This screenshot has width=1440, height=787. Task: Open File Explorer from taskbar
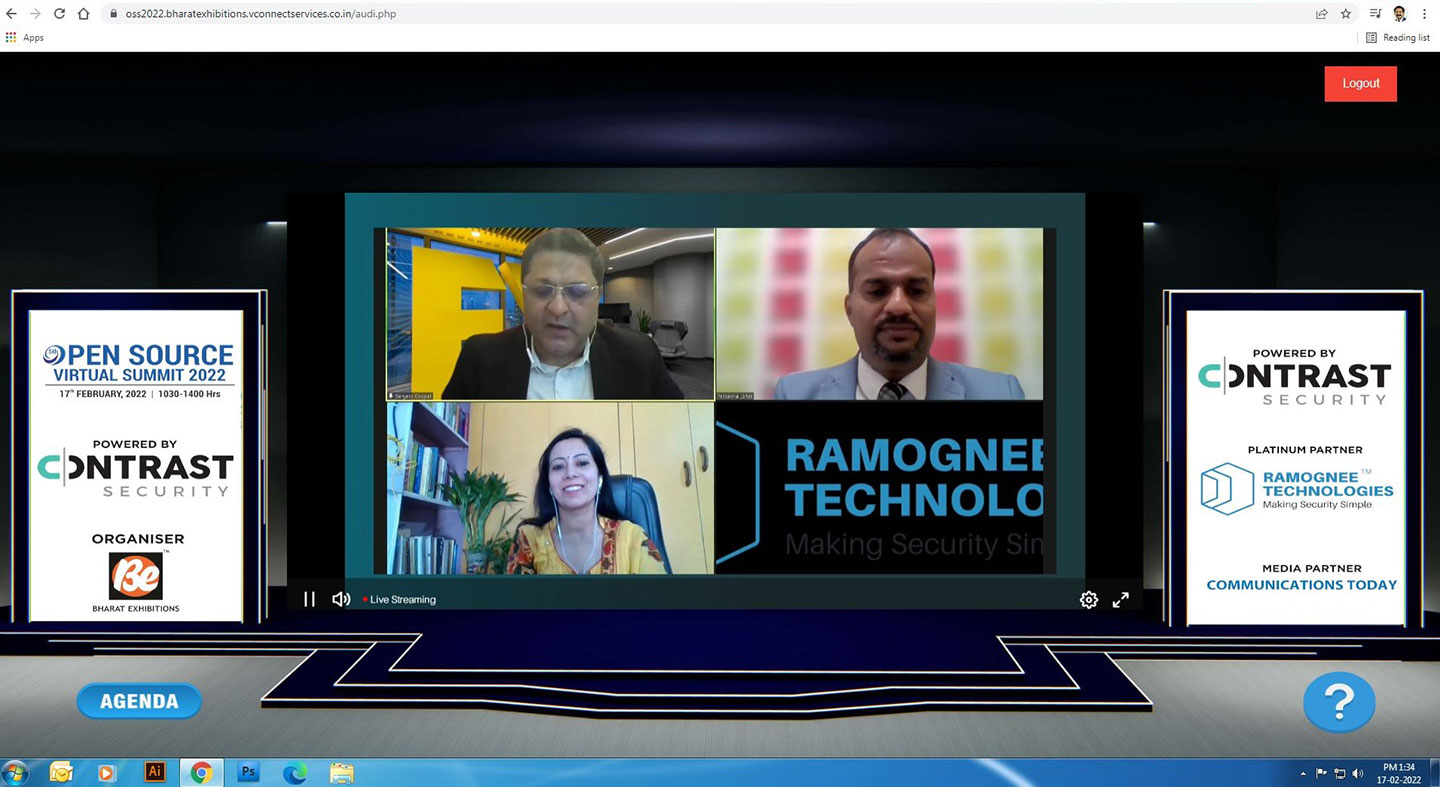[x=342, y=772]
